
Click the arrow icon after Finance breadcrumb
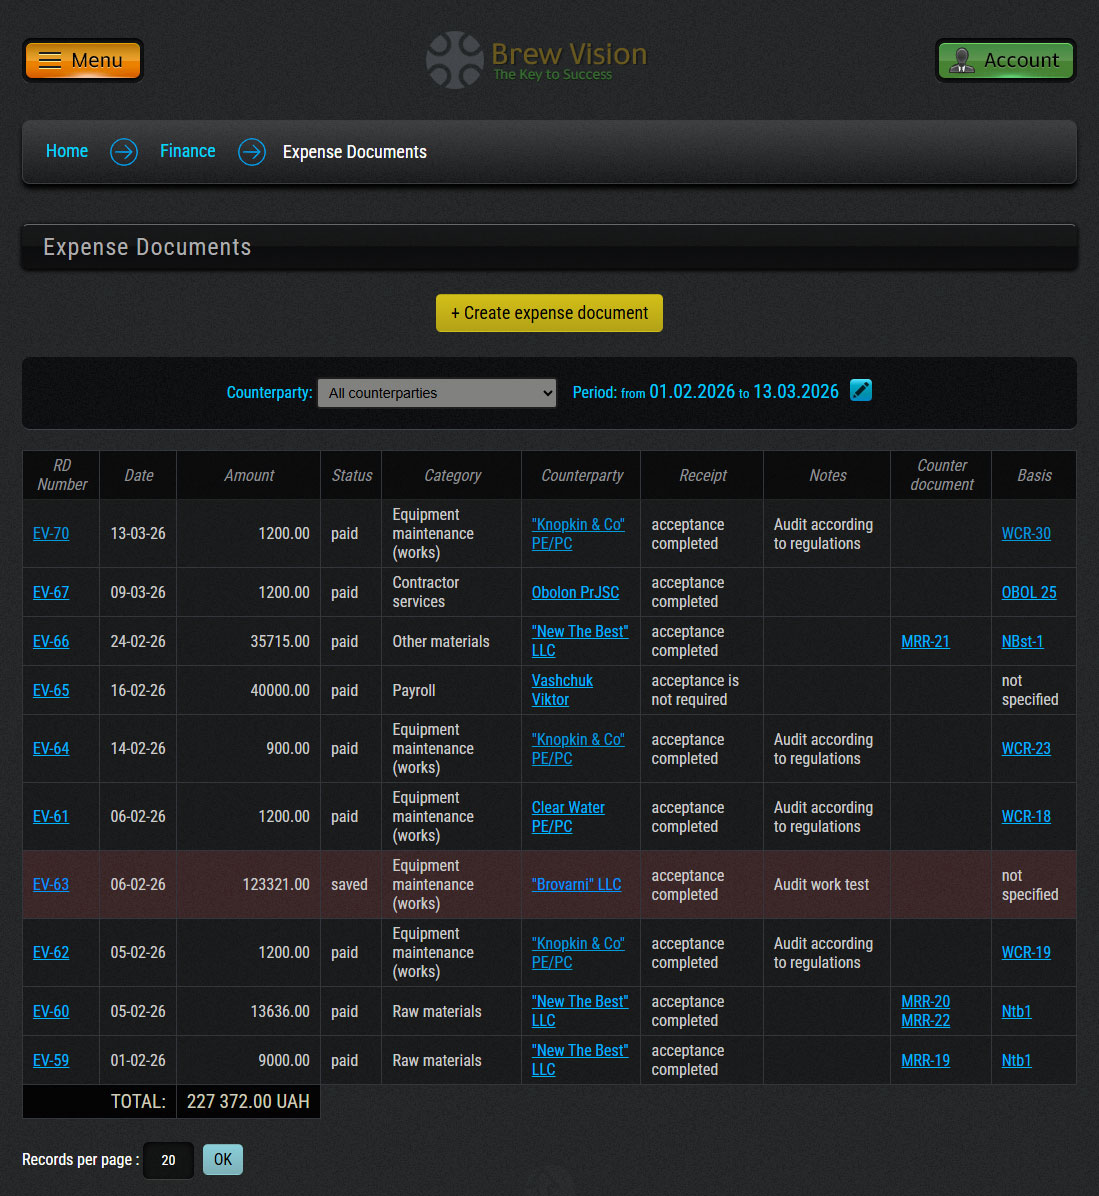251,152
